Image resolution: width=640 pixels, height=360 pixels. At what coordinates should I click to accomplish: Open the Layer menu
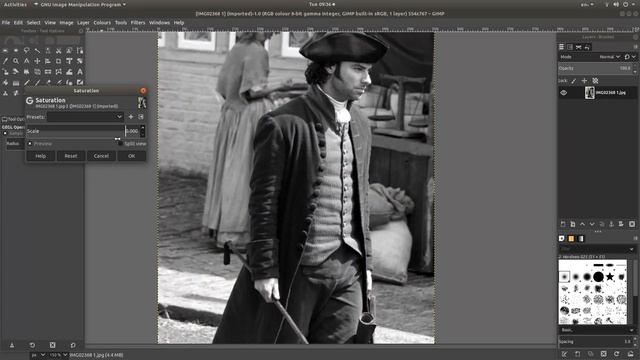point(83,22)
